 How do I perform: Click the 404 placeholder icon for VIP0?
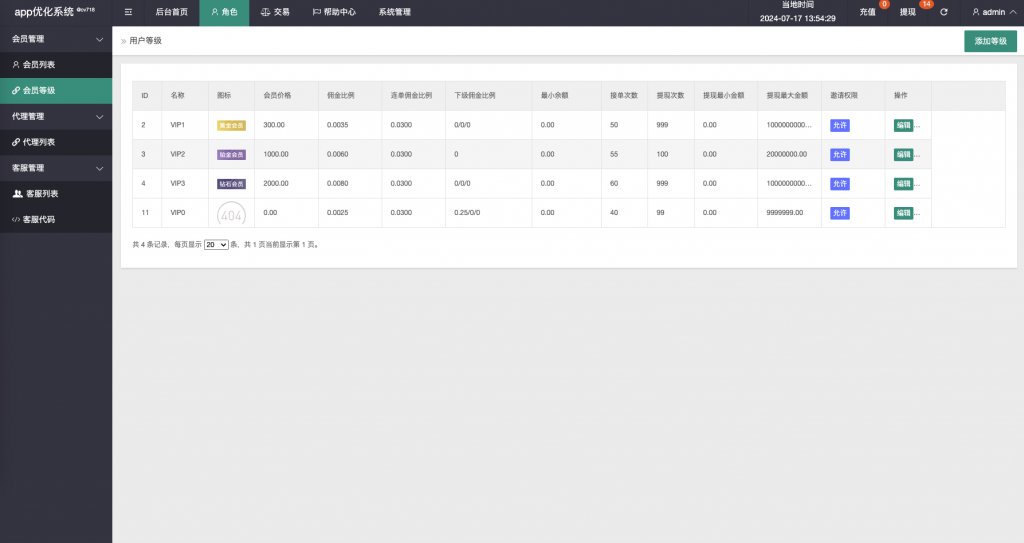point(231,213)
